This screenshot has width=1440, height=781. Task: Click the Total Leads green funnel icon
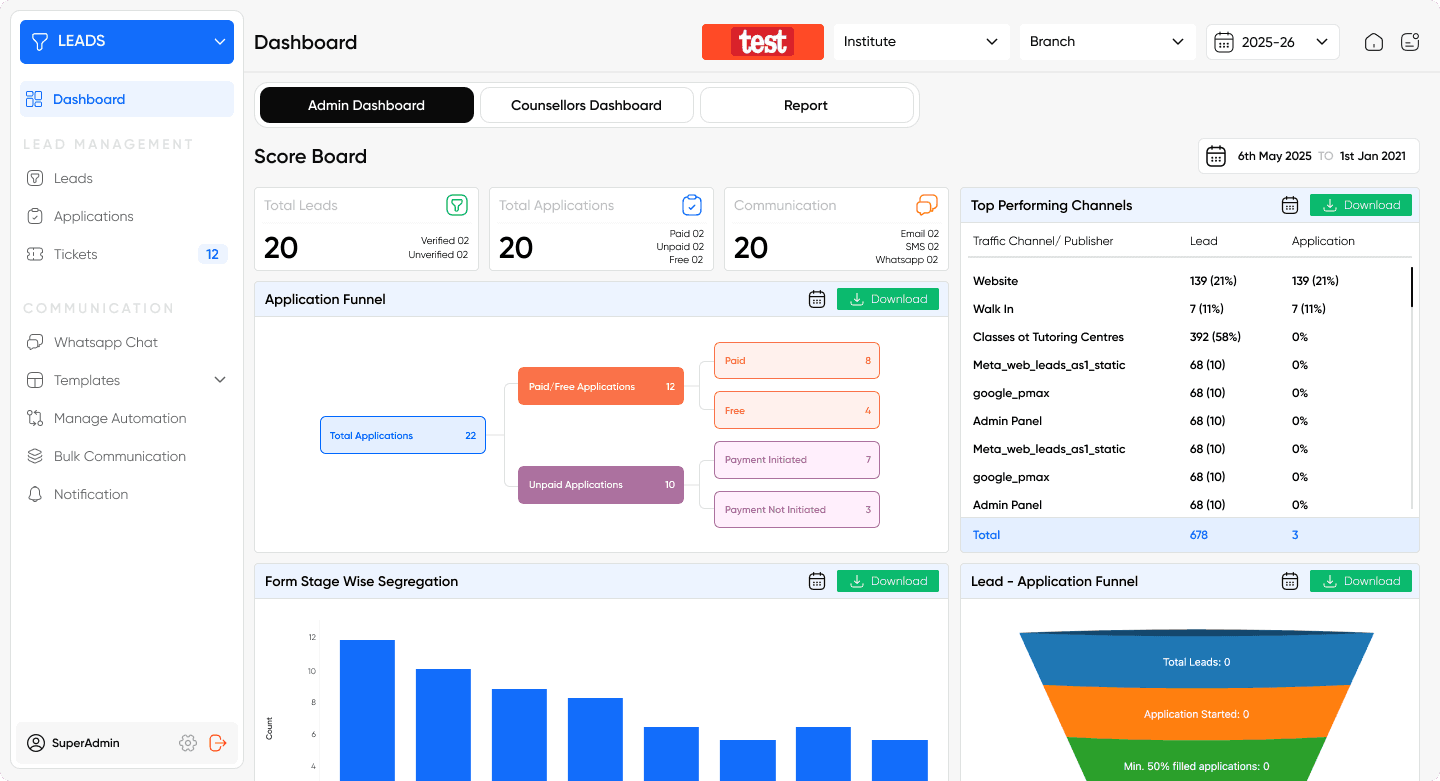tap(457, 205)
